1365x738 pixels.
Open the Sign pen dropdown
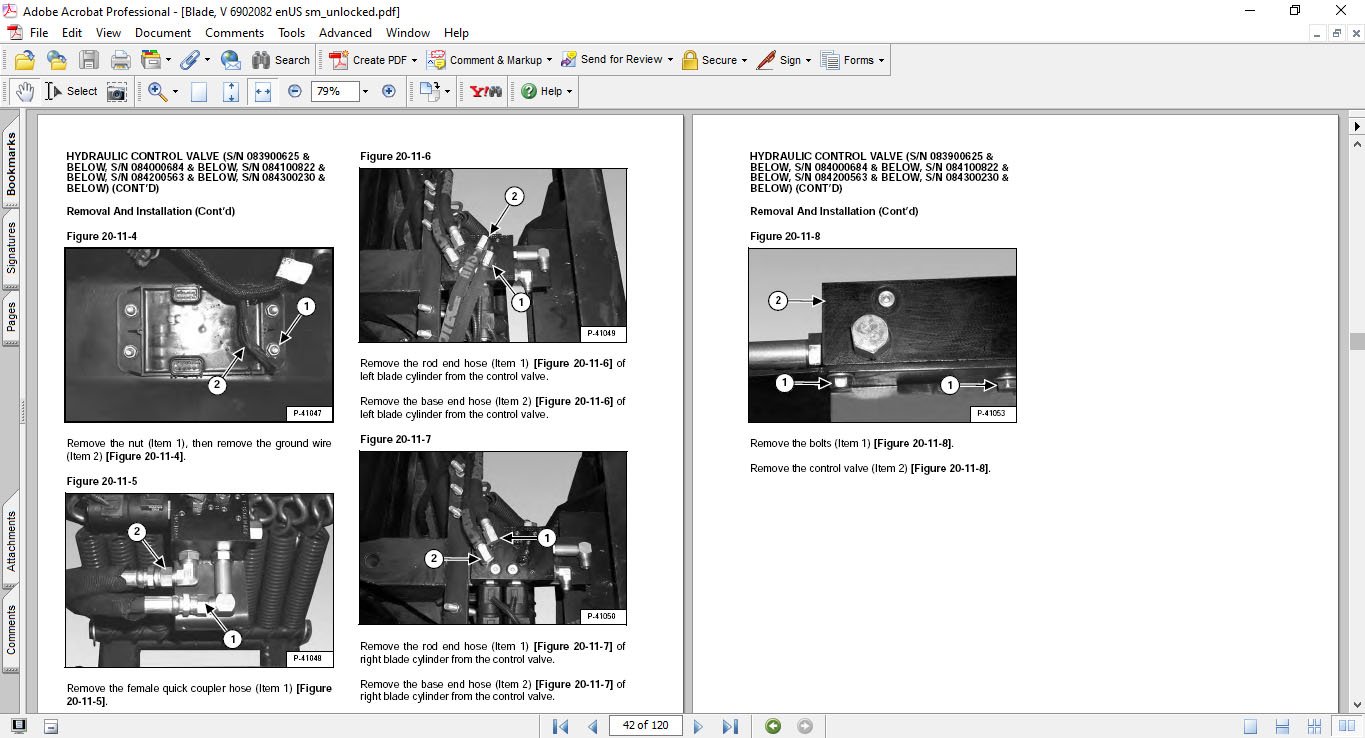(x=784, y=60)
